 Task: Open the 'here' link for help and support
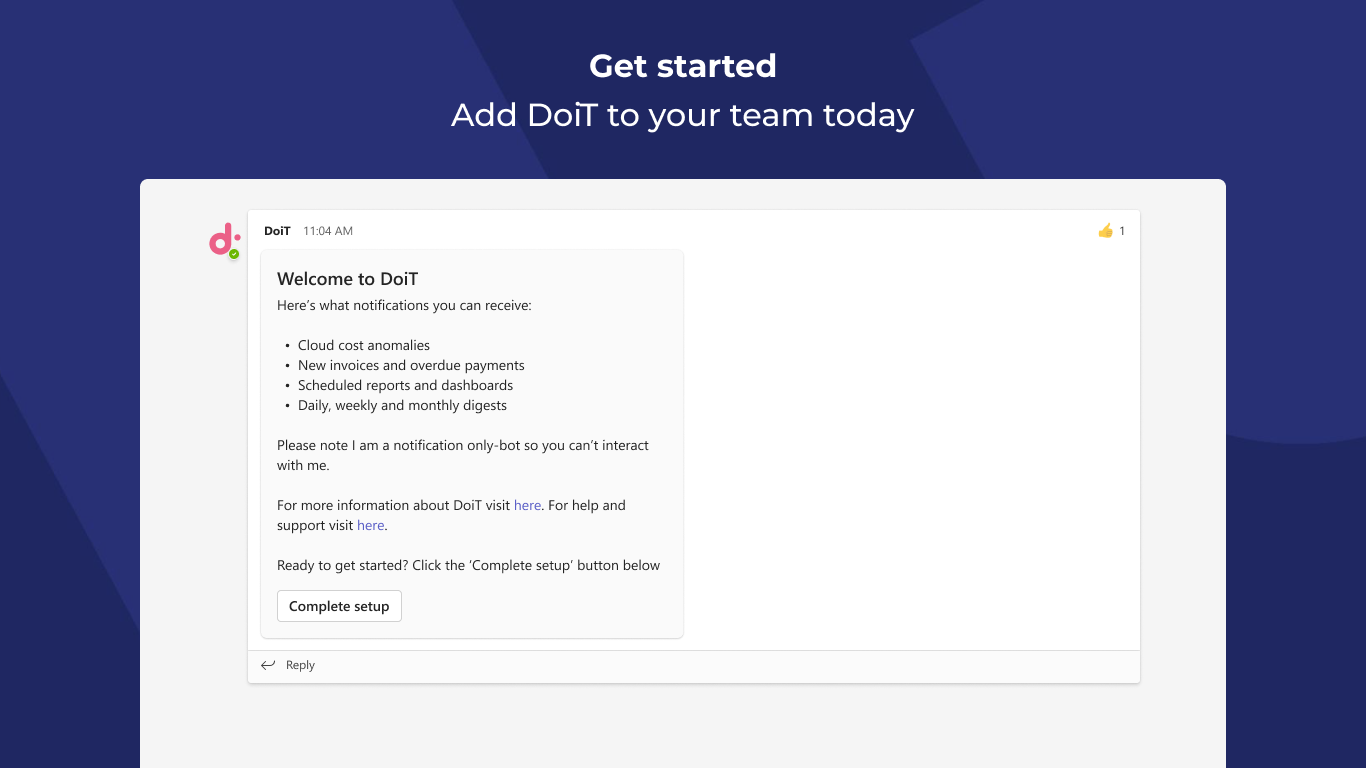tap(370, 526)
